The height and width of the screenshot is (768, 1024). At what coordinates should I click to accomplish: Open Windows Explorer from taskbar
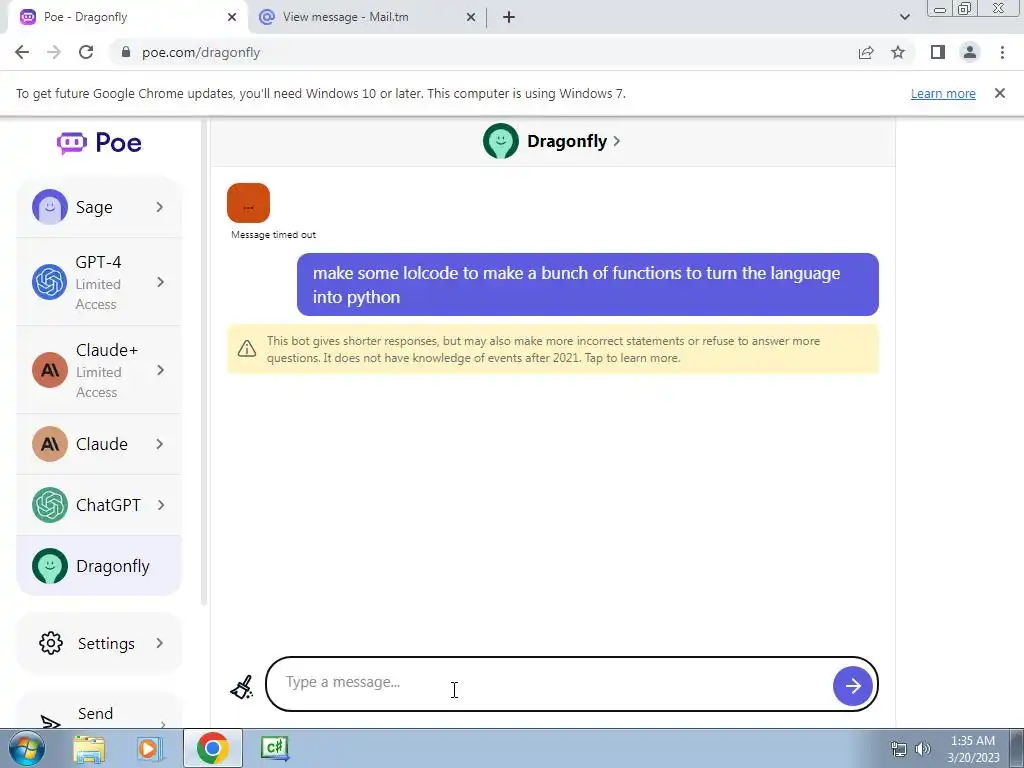(x=89, y=748)
